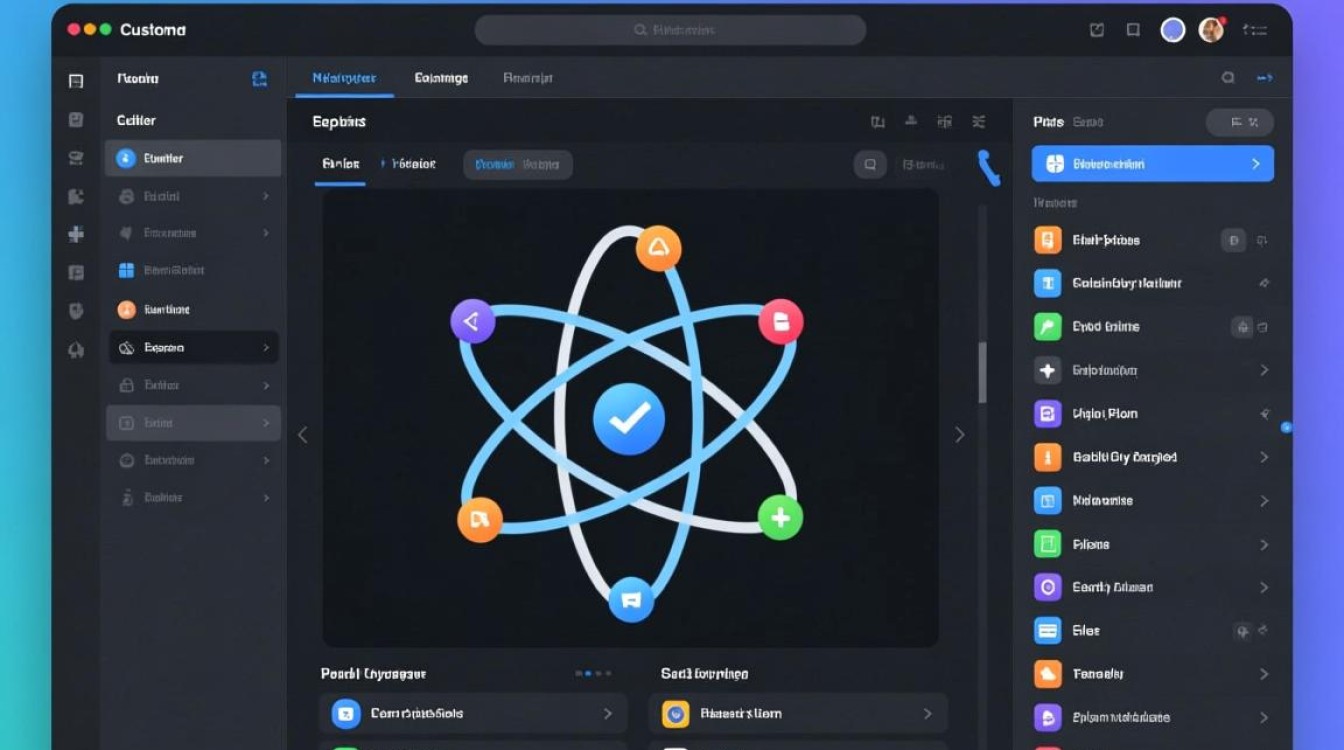
Task: Click the right arrow chevron beside the canvas
Action: coord(959,435)
